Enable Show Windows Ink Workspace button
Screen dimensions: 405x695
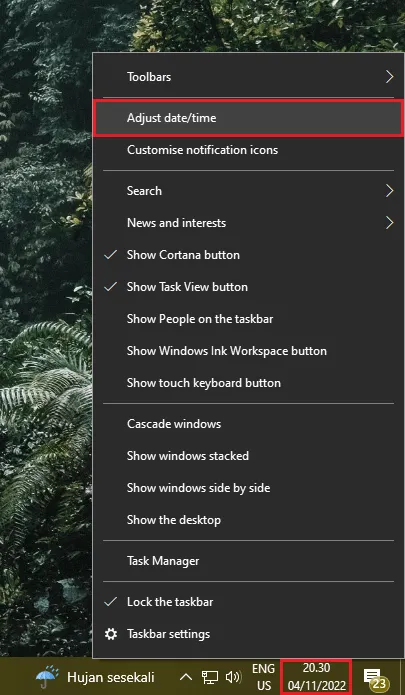249,351
